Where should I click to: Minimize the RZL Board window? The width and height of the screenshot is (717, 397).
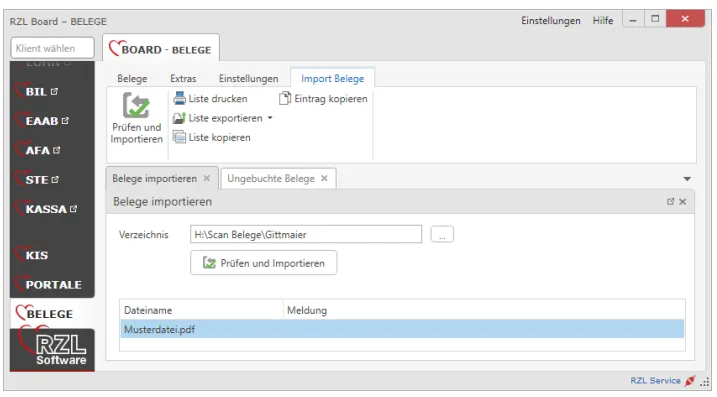click(633, 20)
